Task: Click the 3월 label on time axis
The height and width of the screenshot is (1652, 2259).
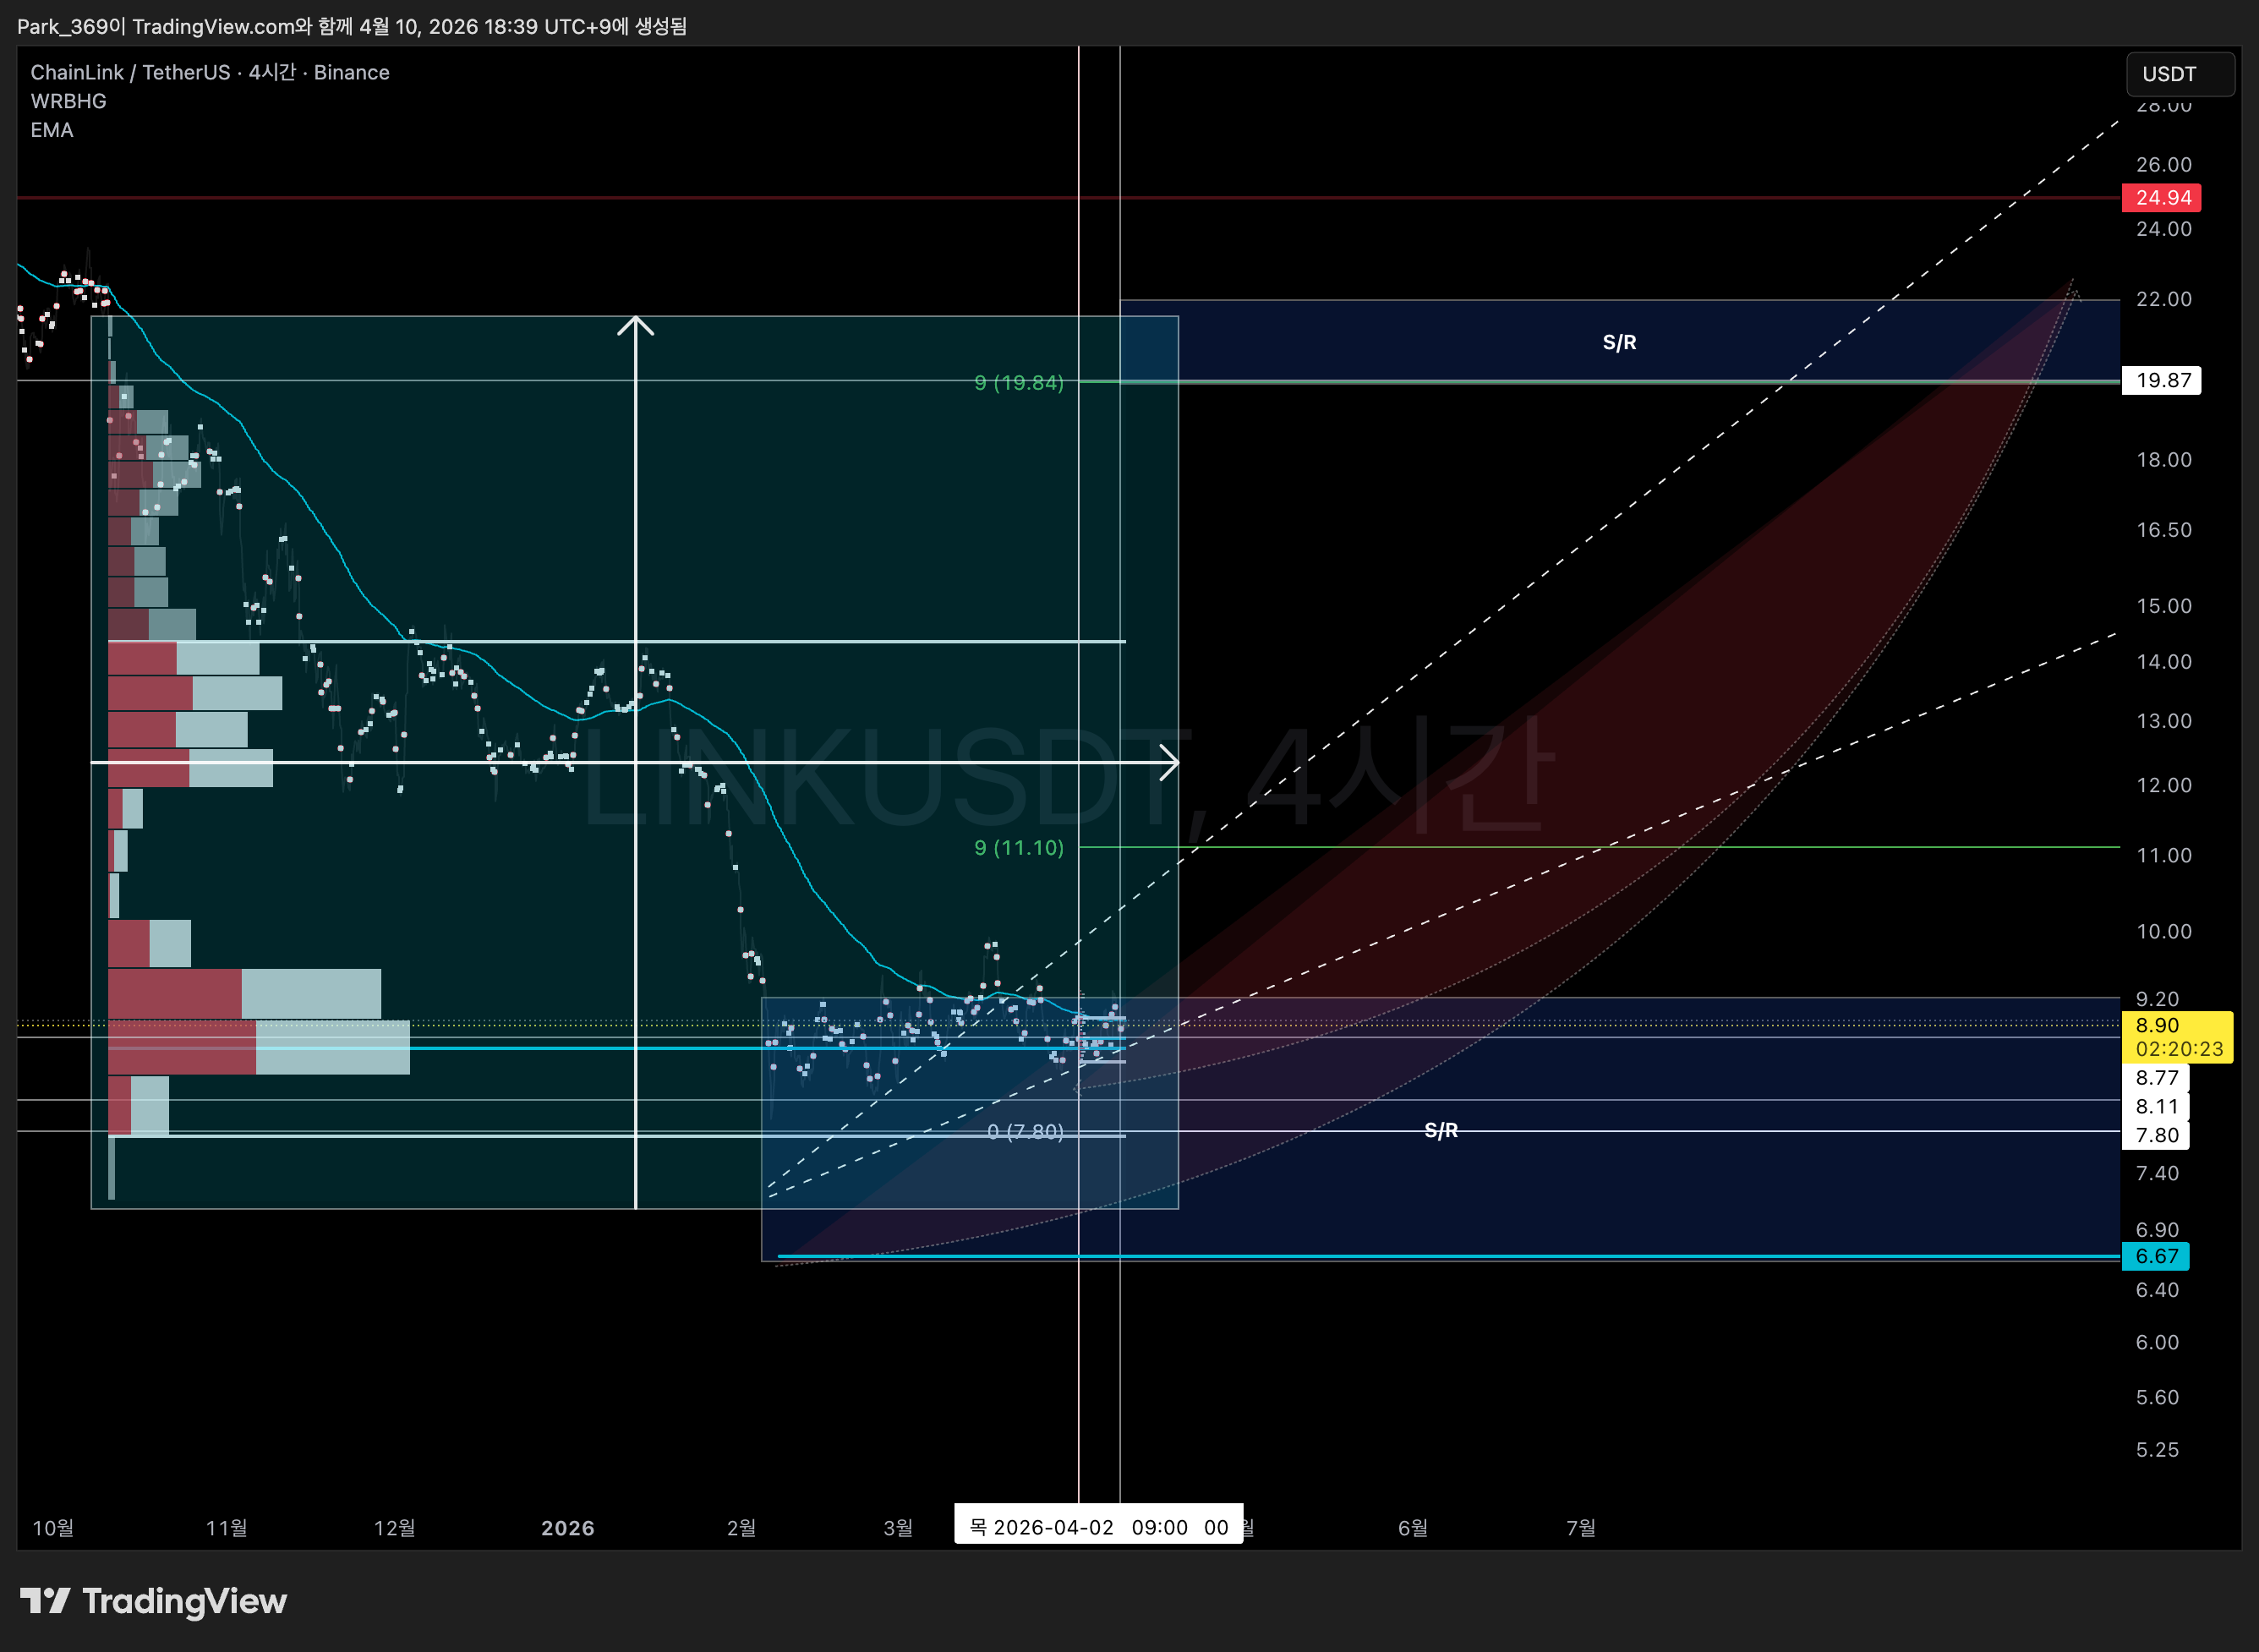Action: coord(898,1528)
